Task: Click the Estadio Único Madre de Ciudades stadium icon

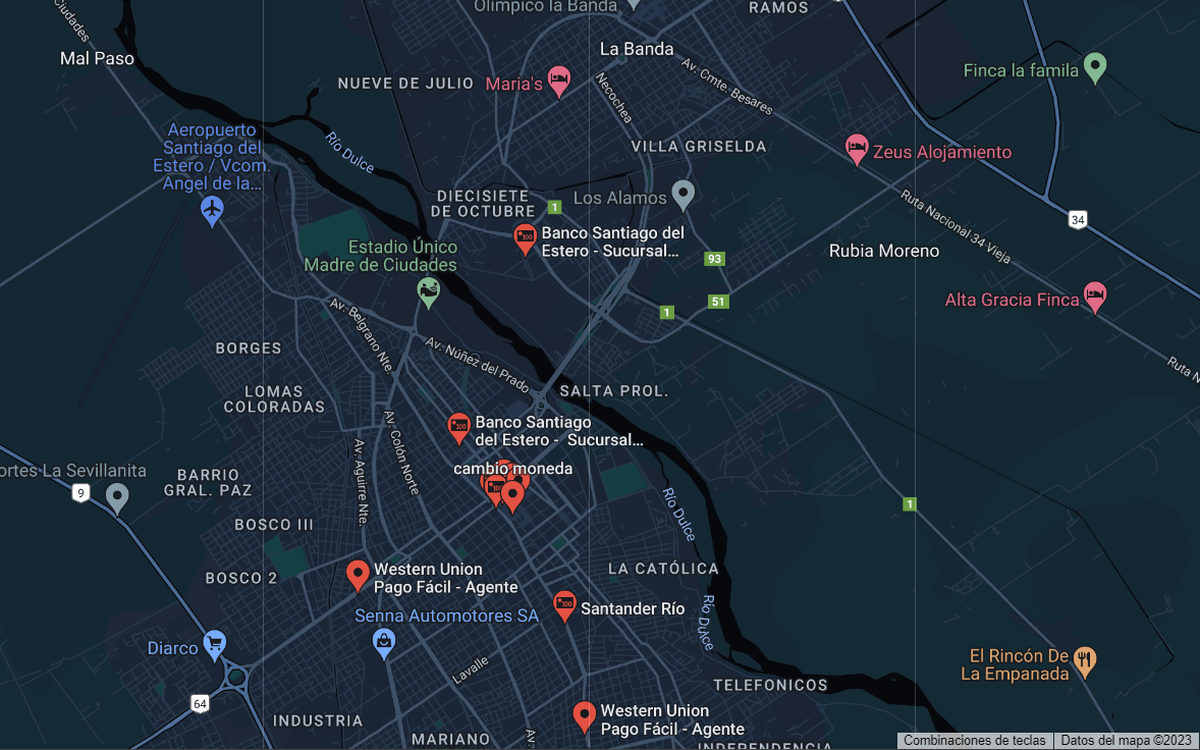Action: [x=428, y=292]
